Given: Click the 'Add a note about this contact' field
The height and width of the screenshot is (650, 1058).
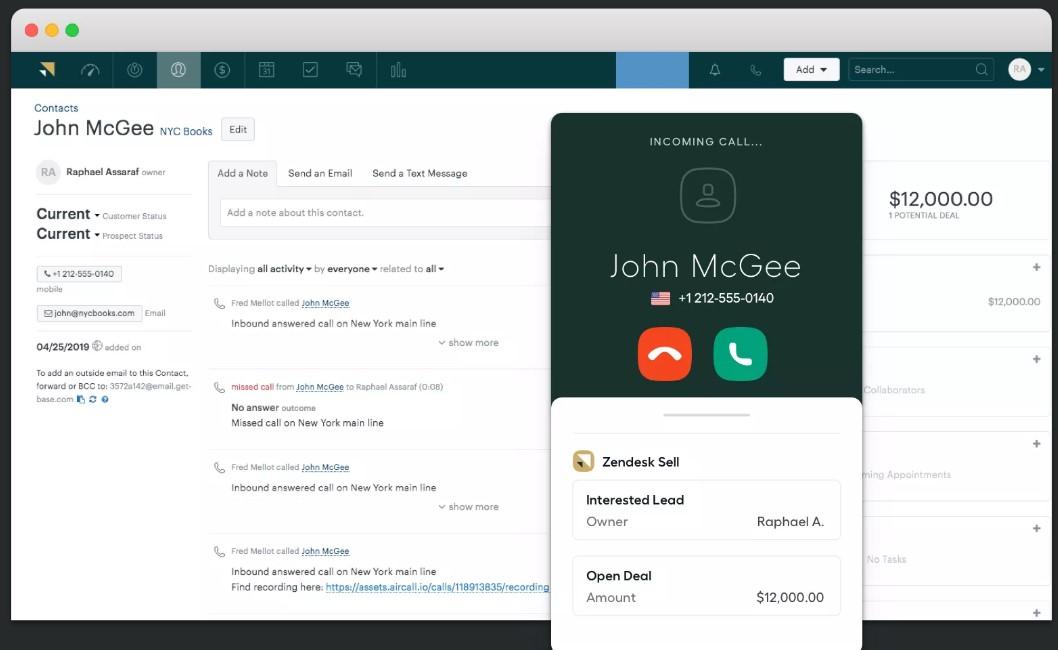Looking at the screenshot, I should point(385,213).
